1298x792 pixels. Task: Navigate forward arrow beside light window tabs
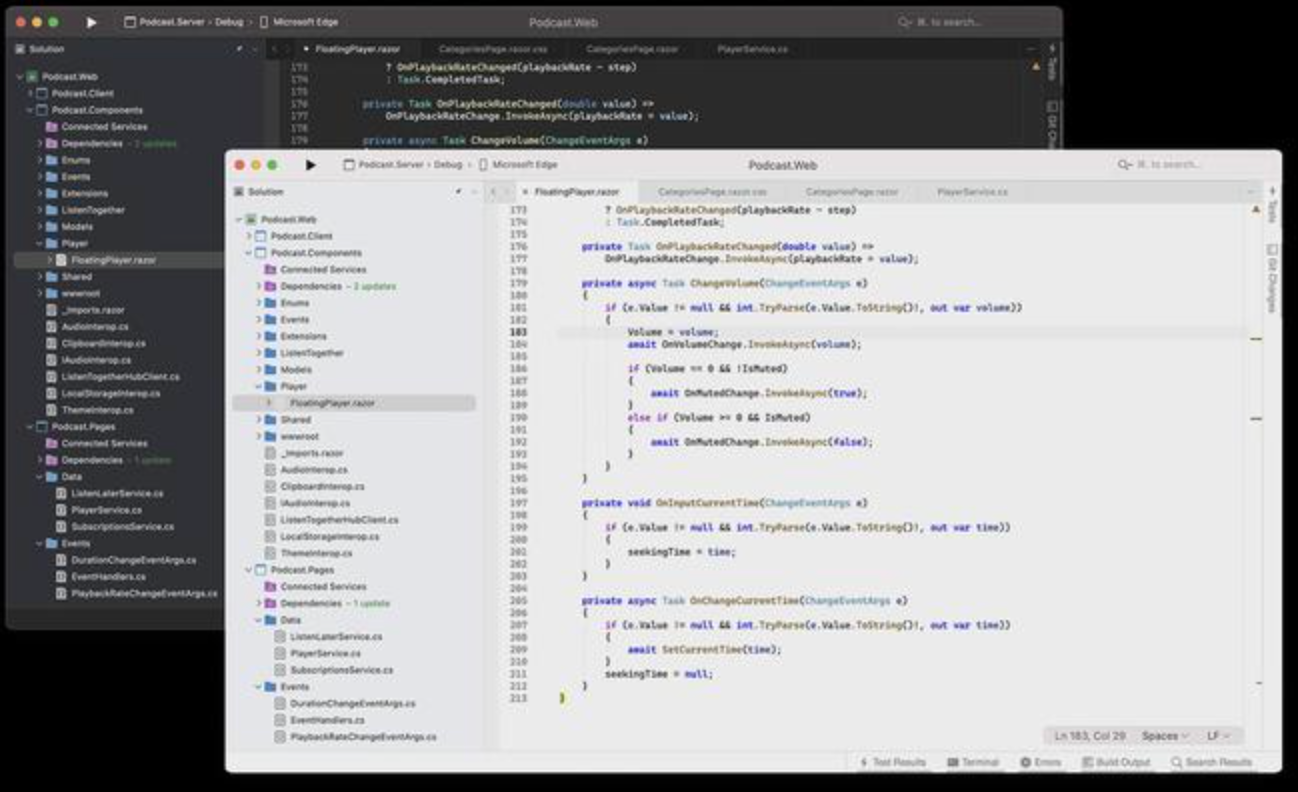[509, 191]
